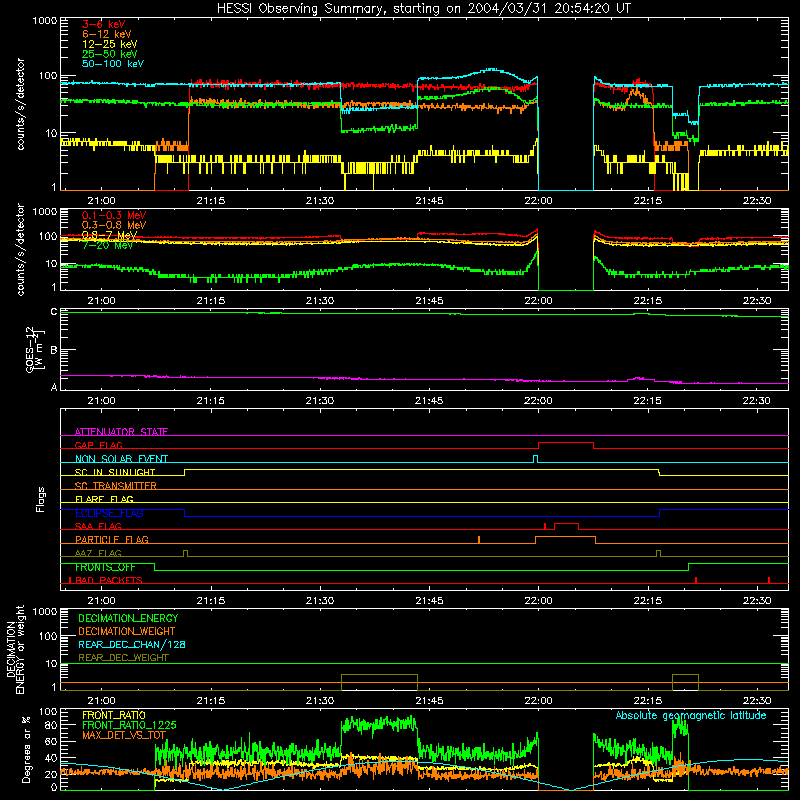Screen dimensions: 800x800
Task: Click the 22:15 tick under the Flags panel
Action: 647,601
